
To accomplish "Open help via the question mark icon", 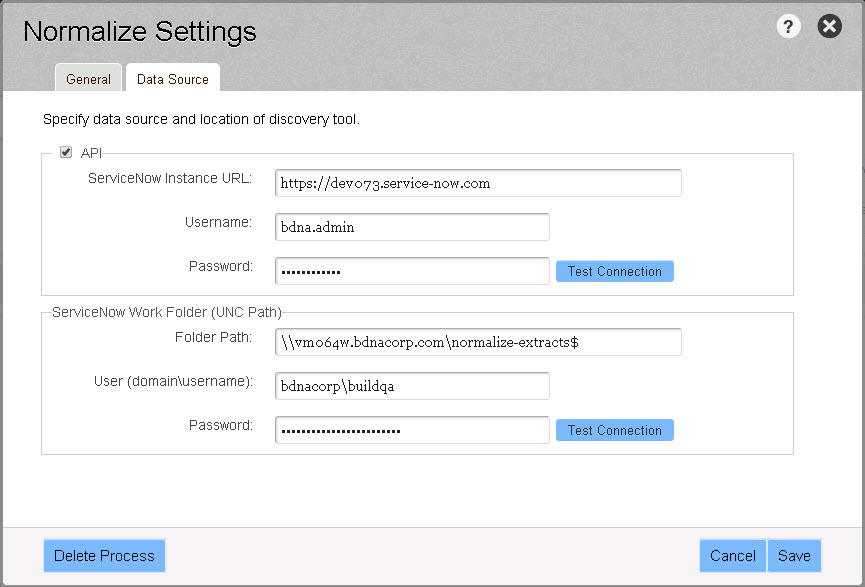I will point(788,26).
